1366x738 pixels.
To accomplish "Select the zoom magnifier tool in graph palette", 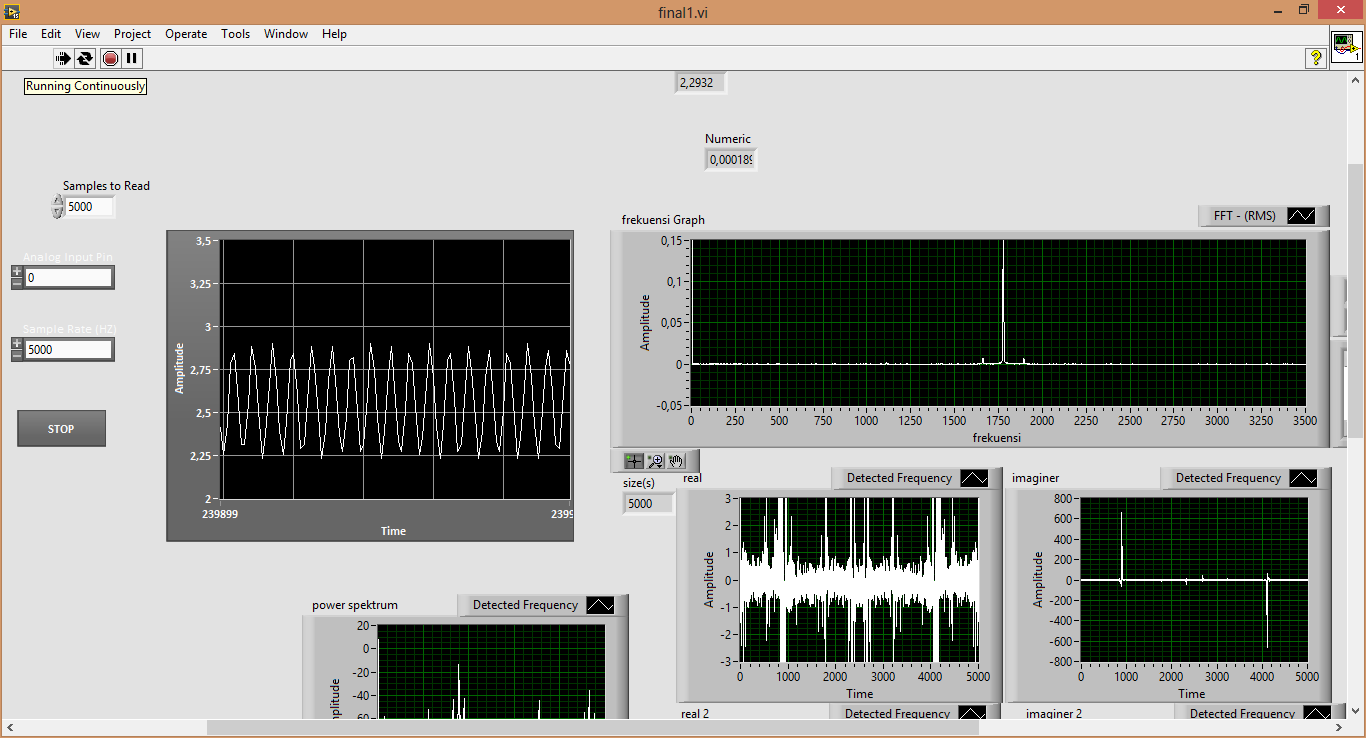I will 655,461.
